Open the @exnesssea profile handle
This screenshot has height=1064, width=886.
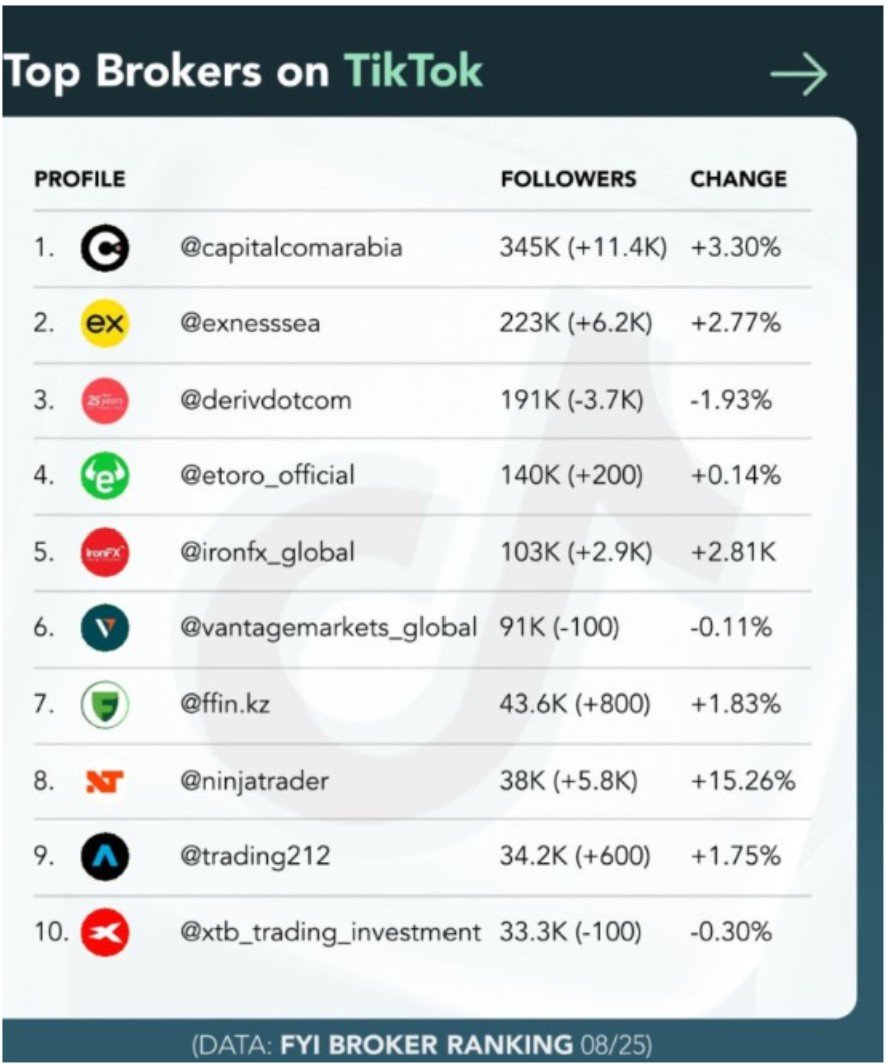(250, 324)
